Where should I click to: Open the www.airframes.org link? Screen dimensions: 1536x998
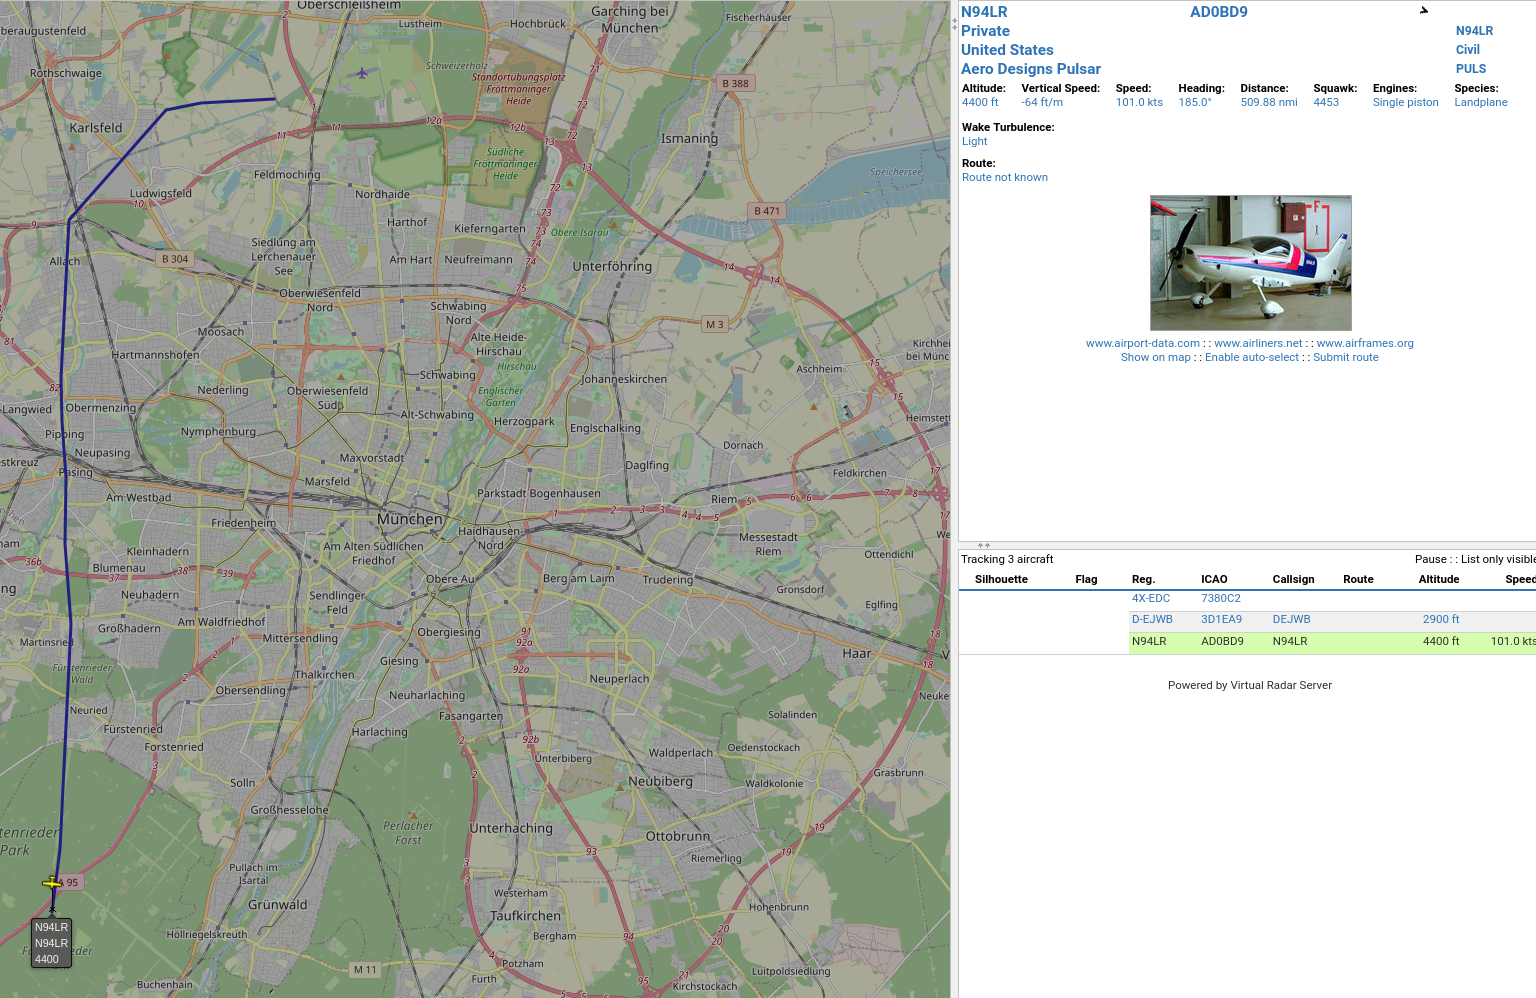click(1364, 343)
